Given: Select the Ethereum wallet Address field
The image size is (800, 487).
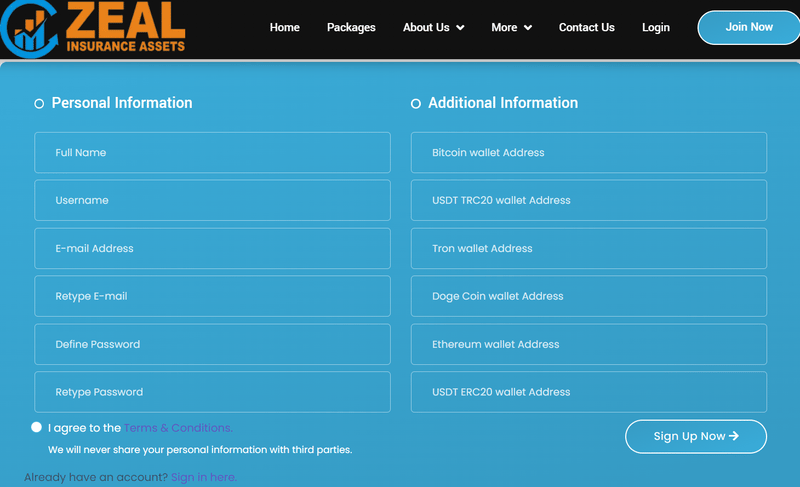Looking at the screenshot, I should click(x=589, y=344).
